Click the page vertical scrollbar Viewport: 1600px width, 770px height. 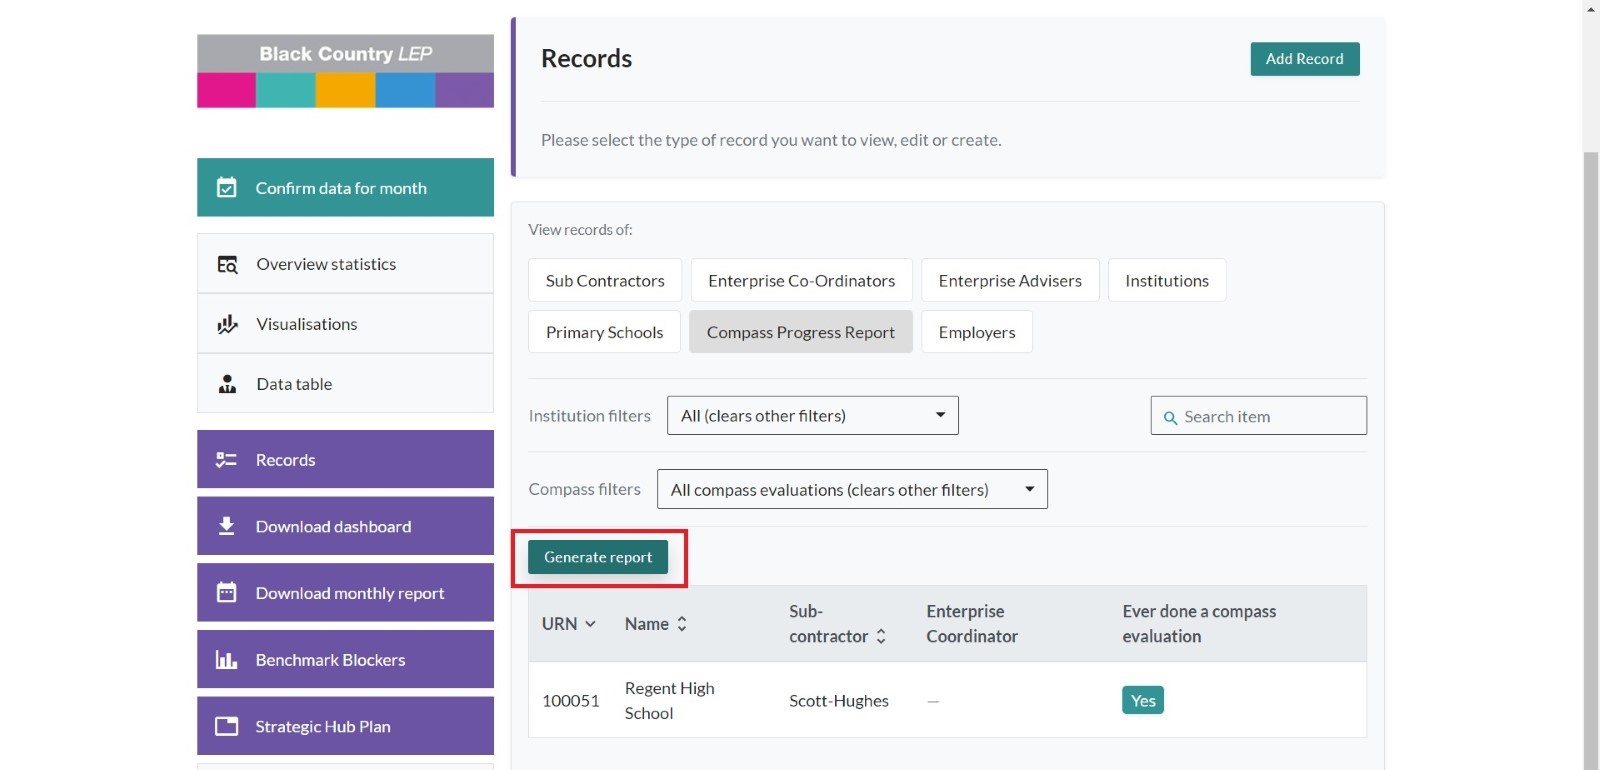1590,450
